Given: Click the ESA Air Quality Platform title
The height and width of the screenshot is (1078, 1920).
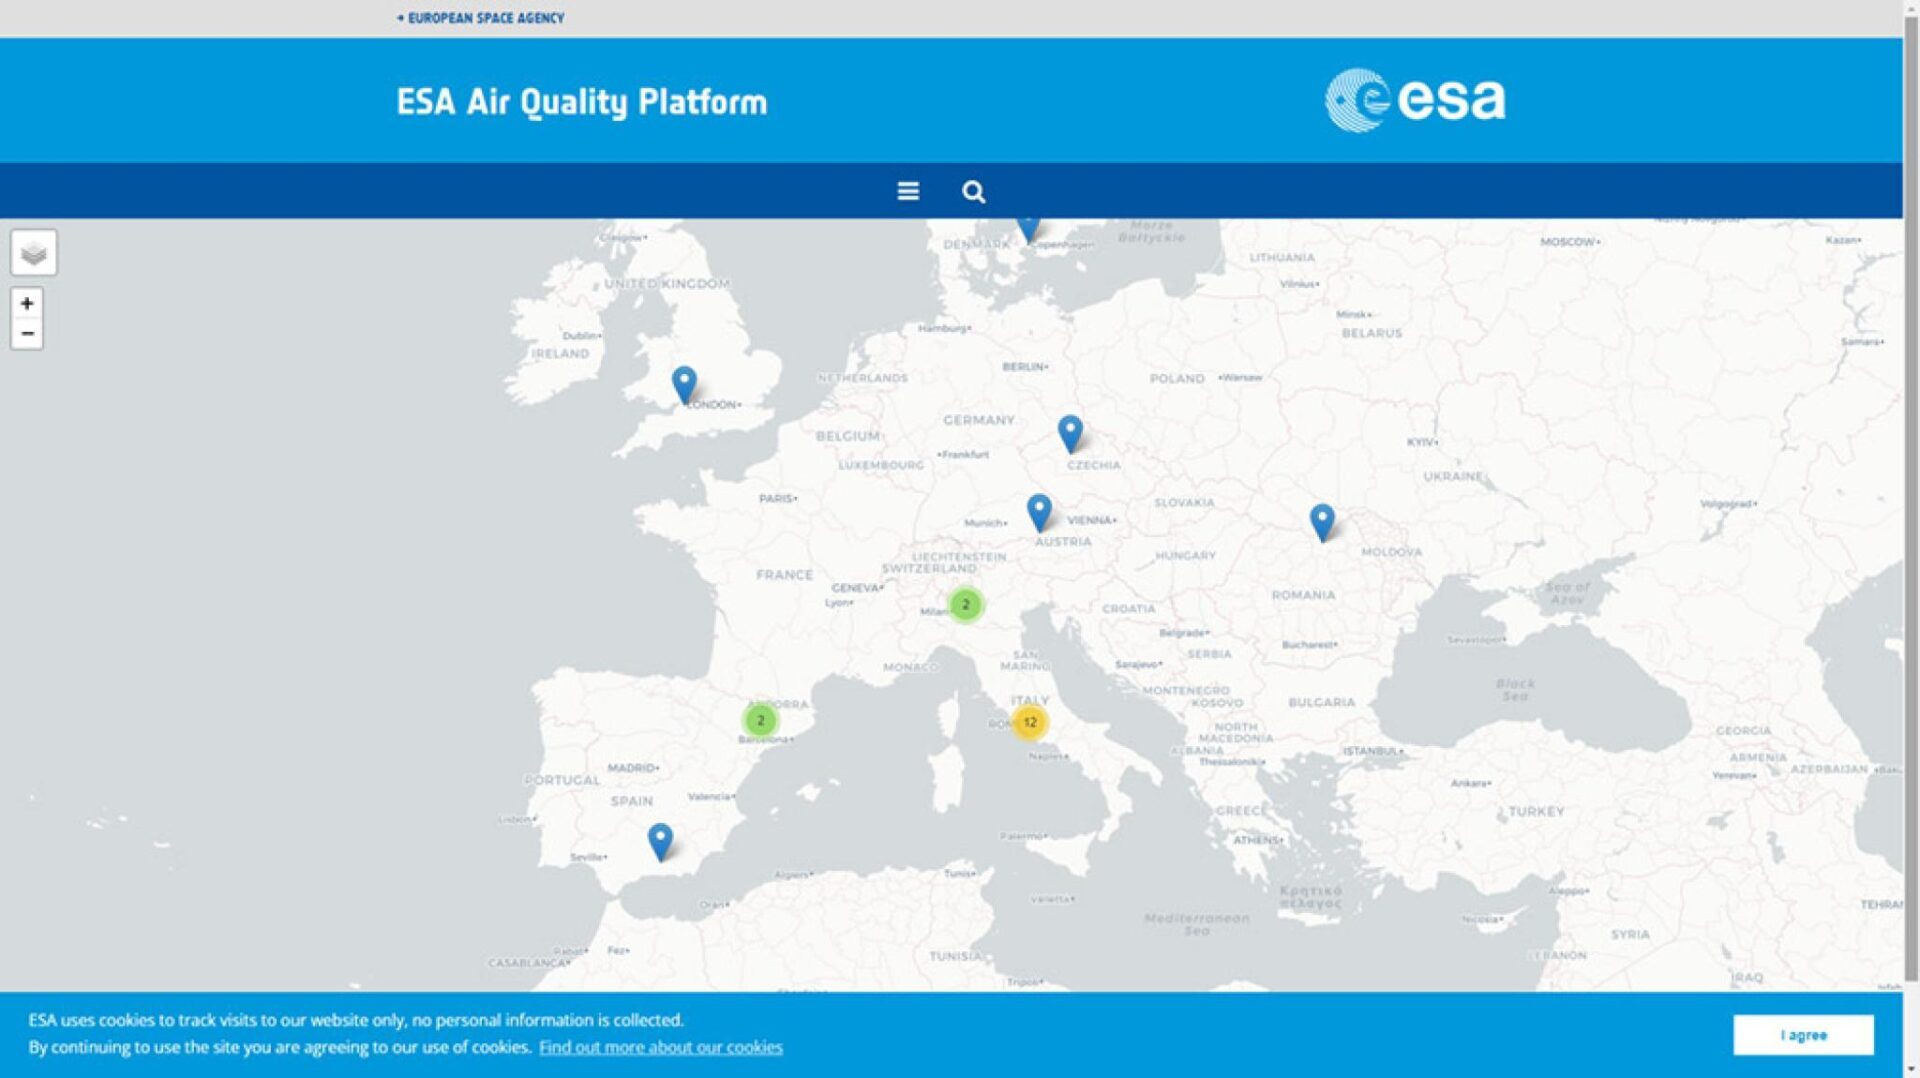Looking at the screenshot, I should 582,102.
